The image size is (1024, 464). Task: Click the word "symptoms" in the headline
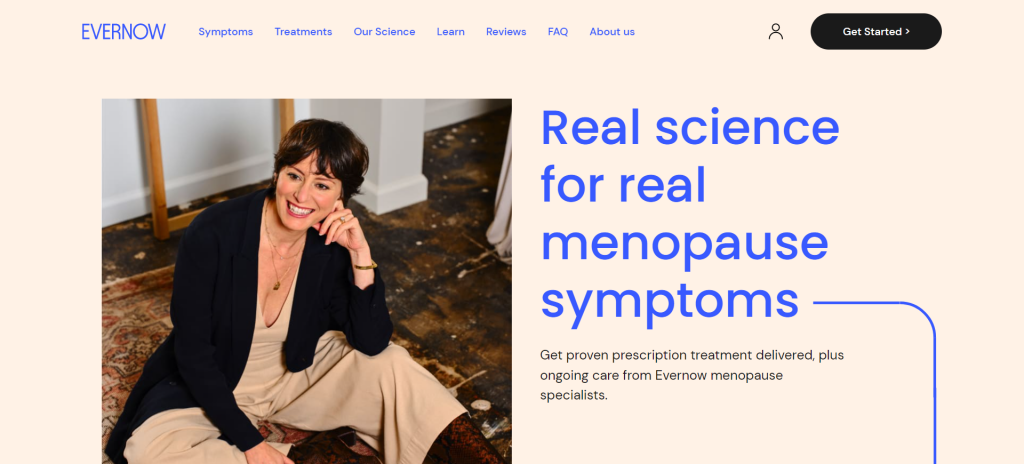pyautogui.click(x=670, y=302)
